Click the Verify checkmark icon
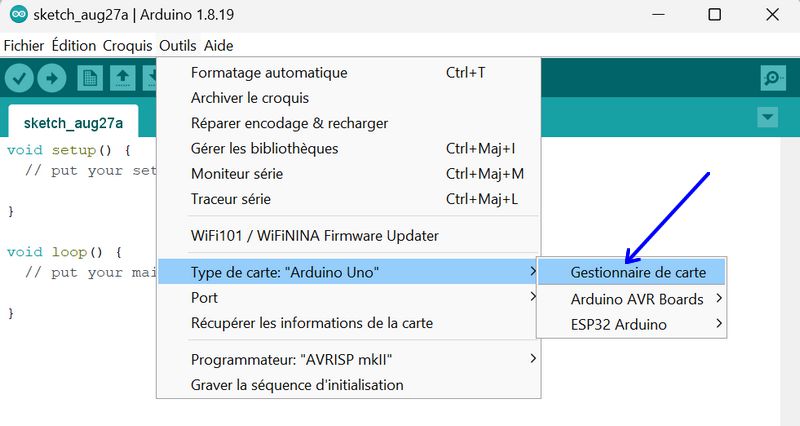This screenshot has height=426, width=800. pos(19,78)
